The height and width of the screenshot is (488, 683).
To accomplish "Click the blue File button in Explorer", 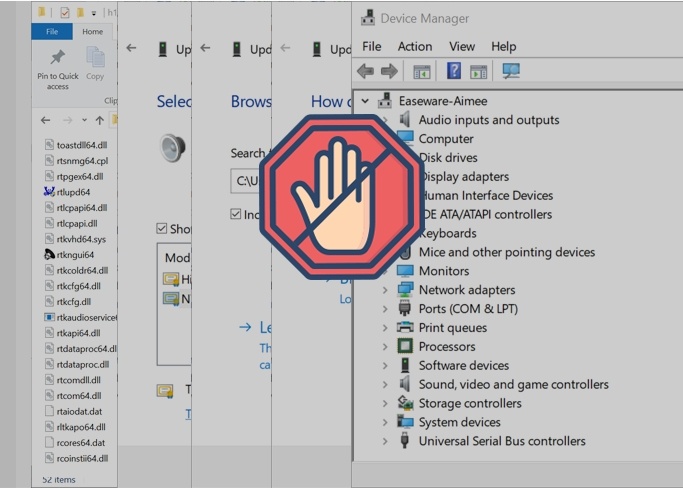I will pyautogui.click(x=53, y=32).
